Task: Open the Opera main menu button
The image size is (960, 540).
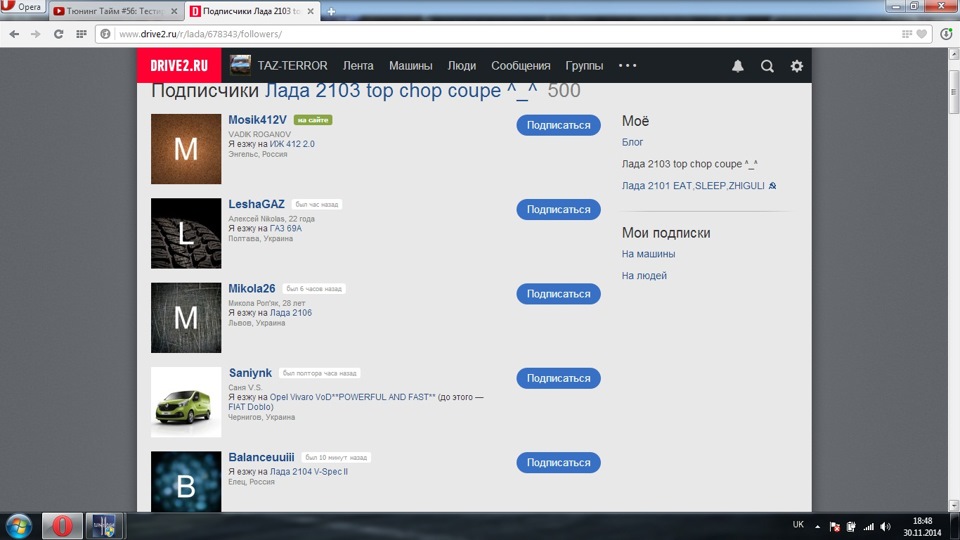Action: pos(23,7)
